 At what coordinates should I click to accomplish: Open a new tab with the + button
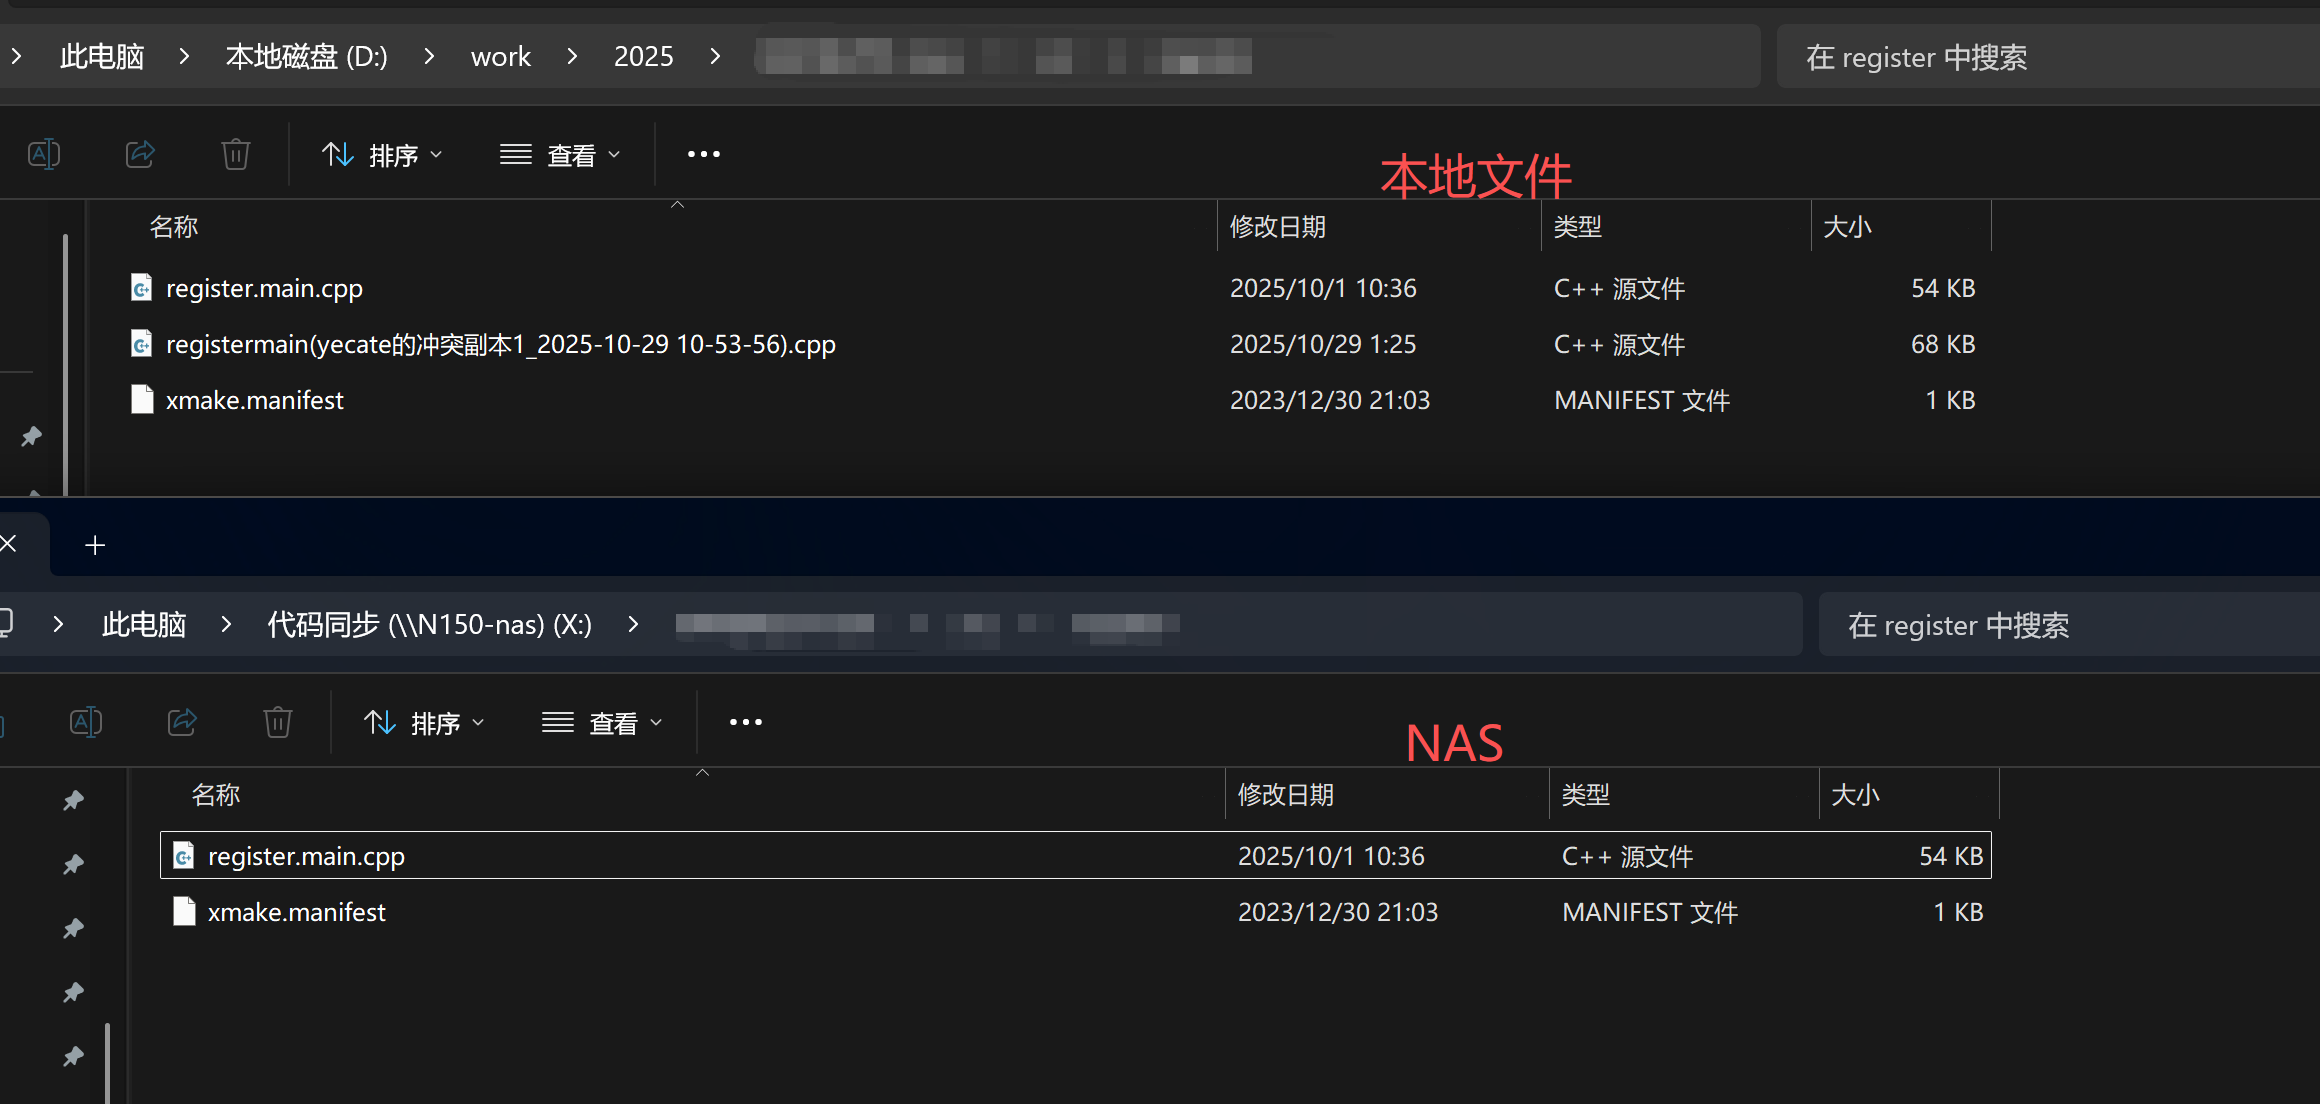(94, 544)
